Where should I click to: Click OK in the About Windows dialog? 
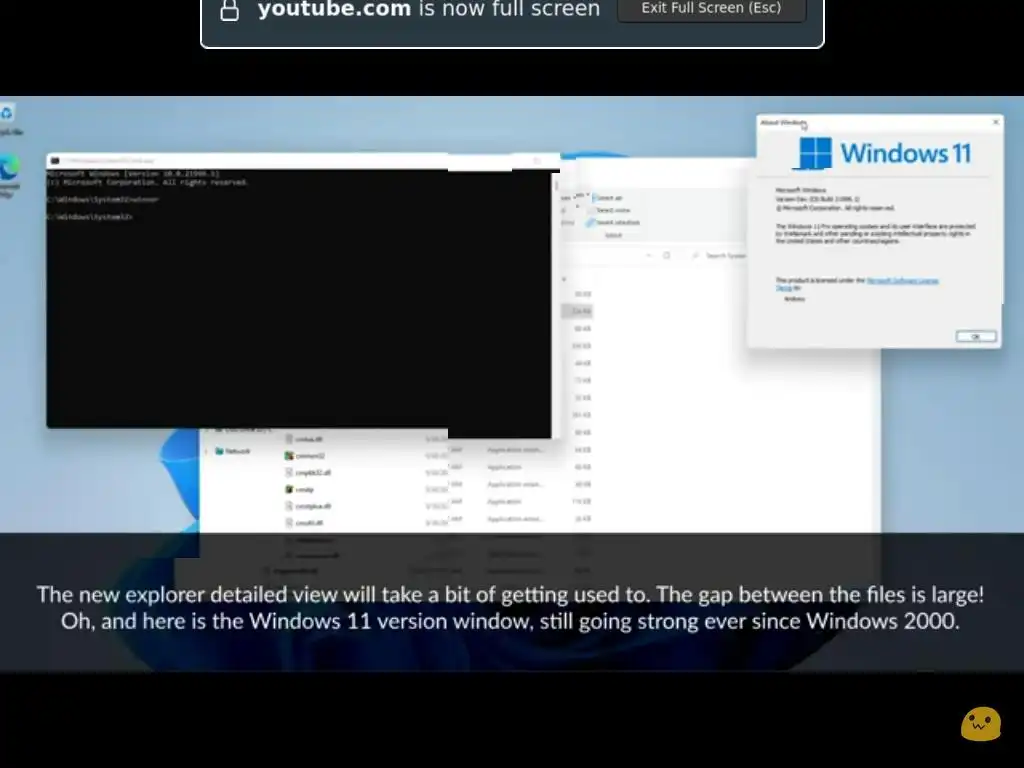point(976,336)
